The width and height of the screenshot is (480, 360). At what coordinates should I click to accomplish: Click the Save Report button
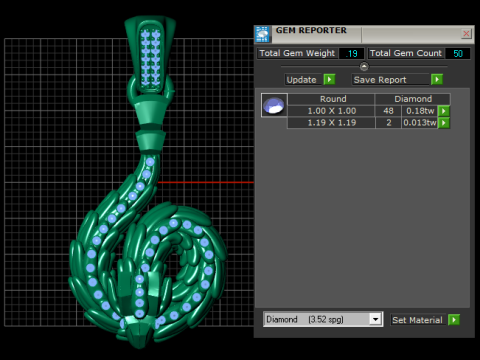(x=390, y=80)
